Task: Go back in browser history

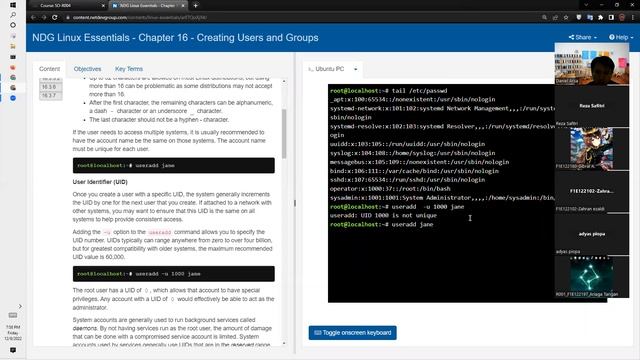Action: pyautogui.click(x=33, y=18)
